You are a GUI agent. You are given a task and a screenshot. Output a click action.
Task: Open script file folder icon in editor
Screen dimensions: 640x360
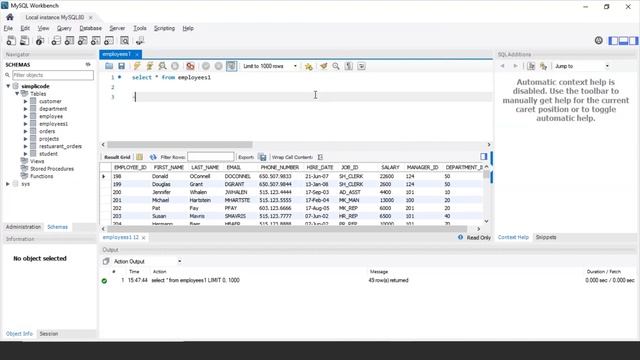pyautogui.click(x=109, y=66)
